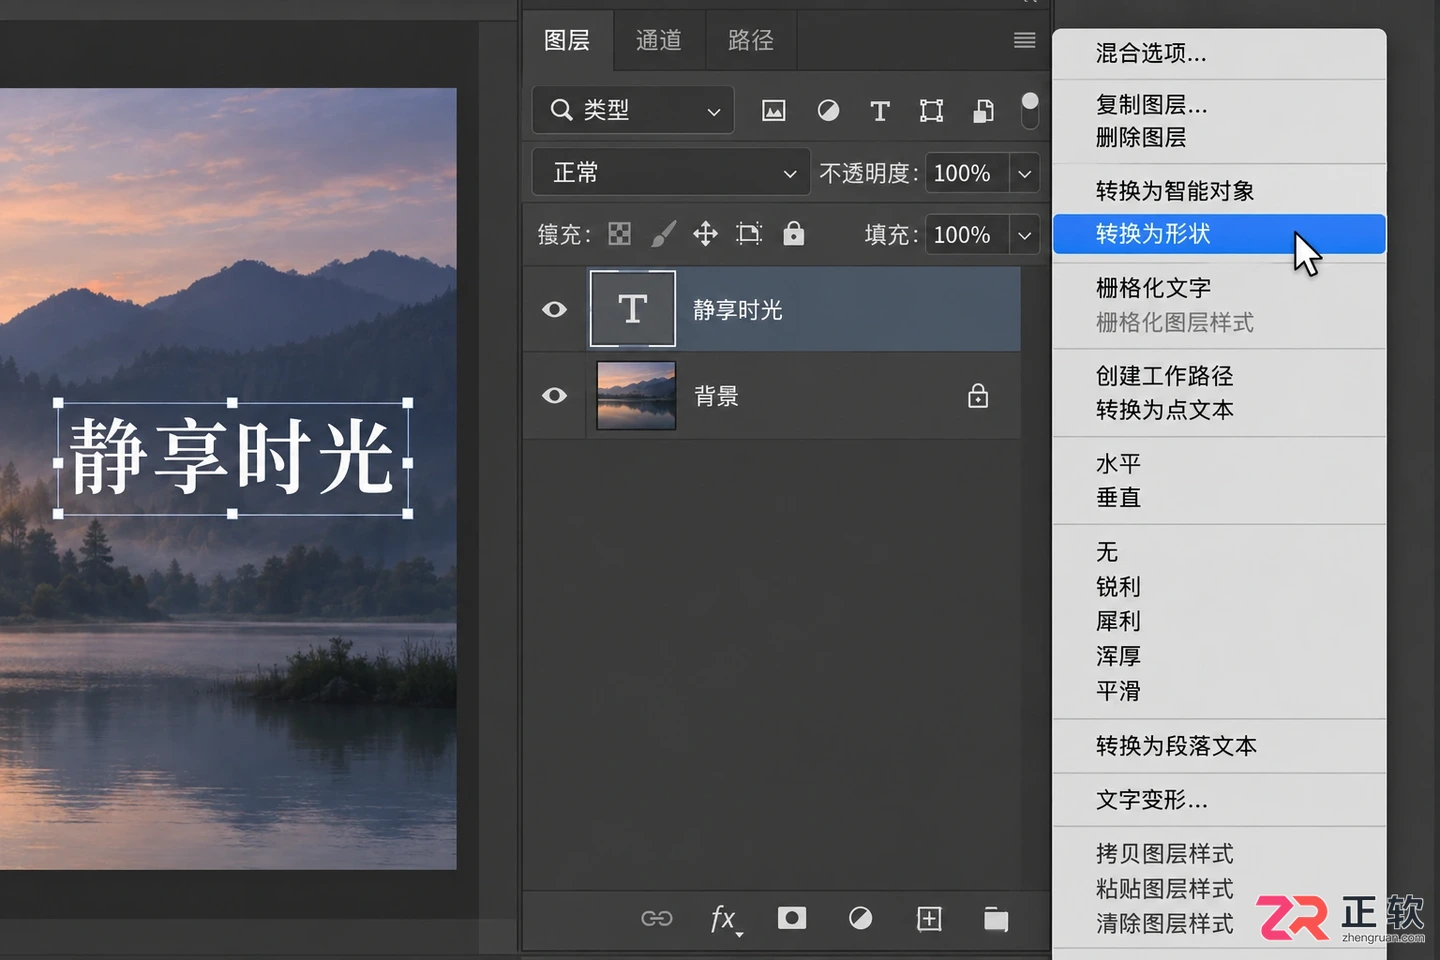Lock position move icon
This screenshot has width=1440, height=960.
point(706,234)
